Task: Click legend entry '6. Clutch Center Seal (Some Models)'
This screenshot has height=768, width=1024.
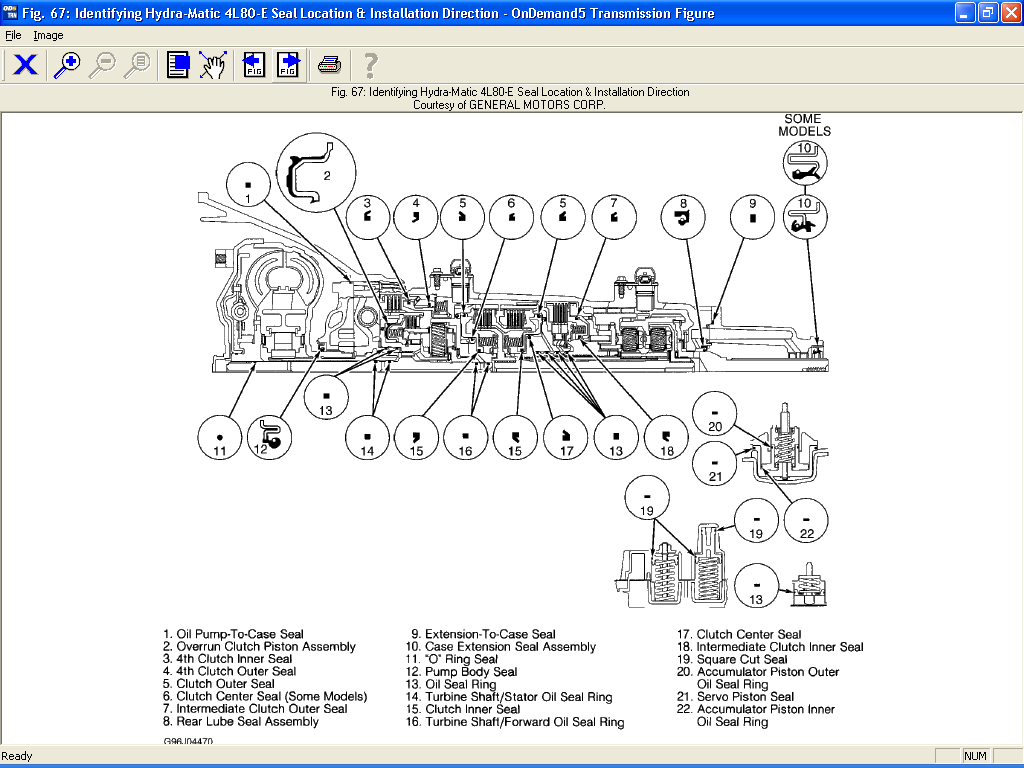Action: pos(265,697)
